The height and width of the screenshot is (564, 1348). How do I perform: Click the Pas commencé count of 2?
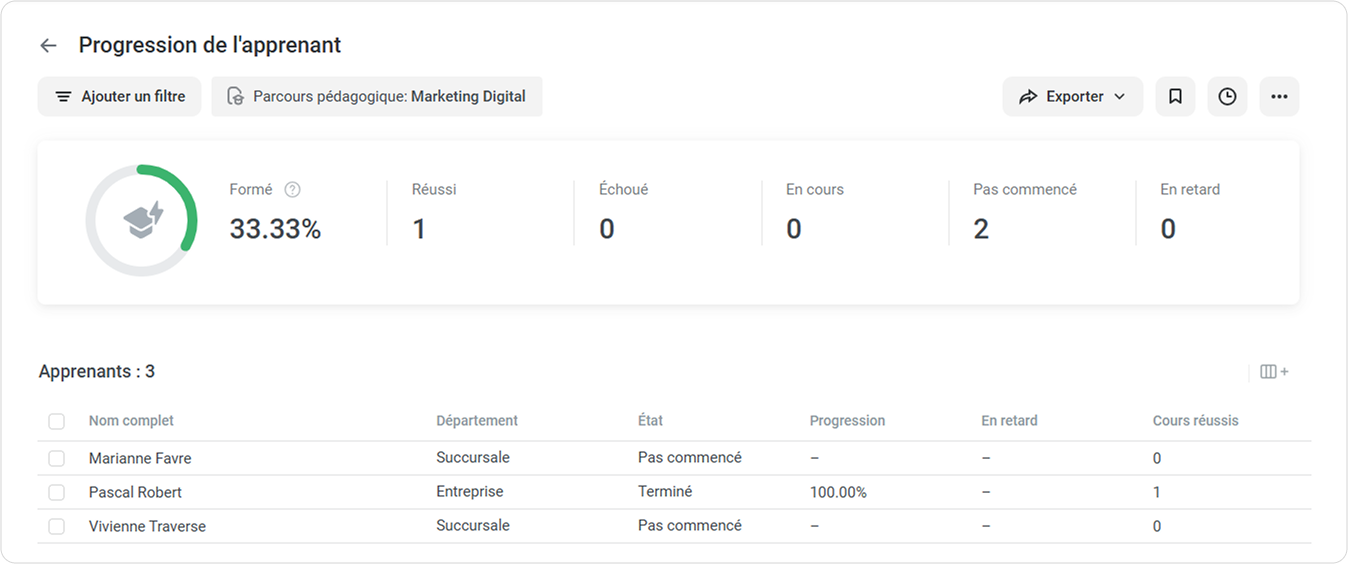point(981,230)
